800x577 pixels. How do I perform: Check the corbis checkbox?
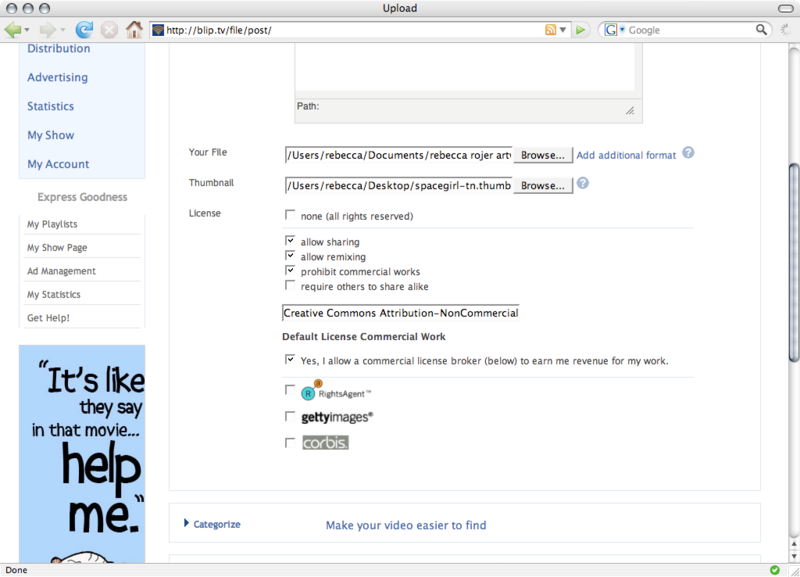click(290, 443)
